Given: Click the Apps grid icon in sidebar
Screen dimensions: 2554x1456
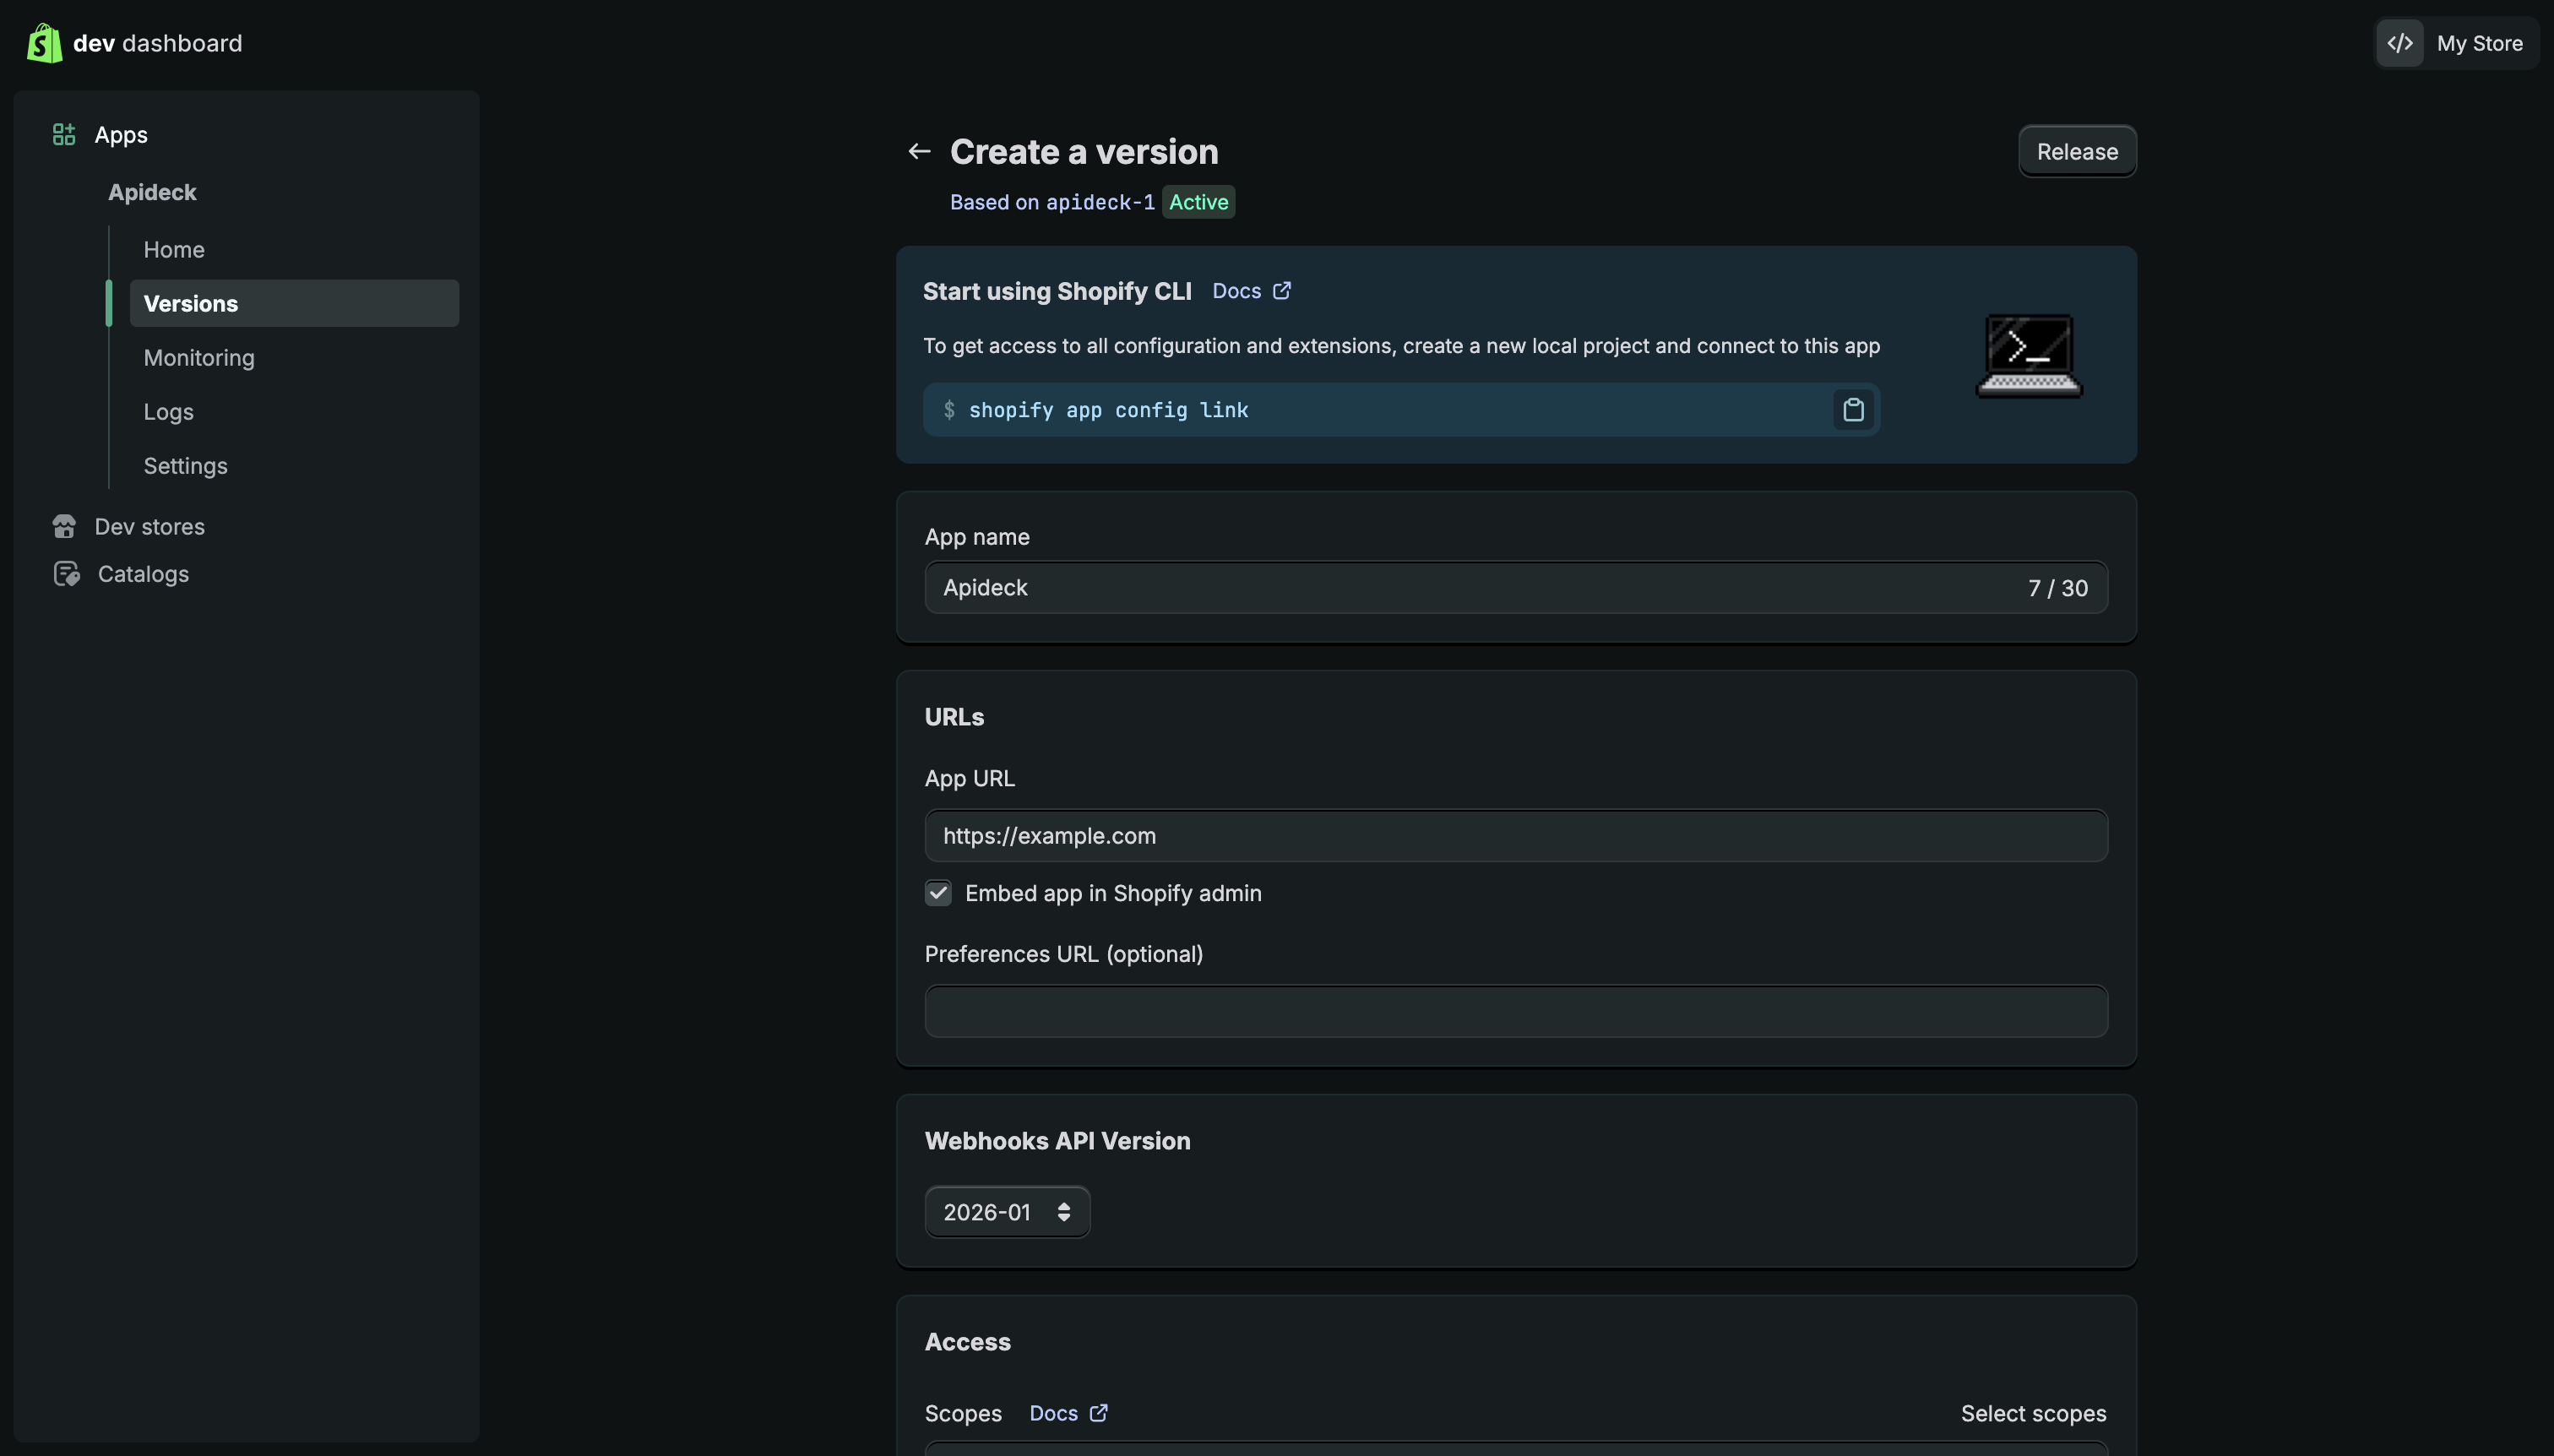Looking at the screenshot, I should [64, 134].
